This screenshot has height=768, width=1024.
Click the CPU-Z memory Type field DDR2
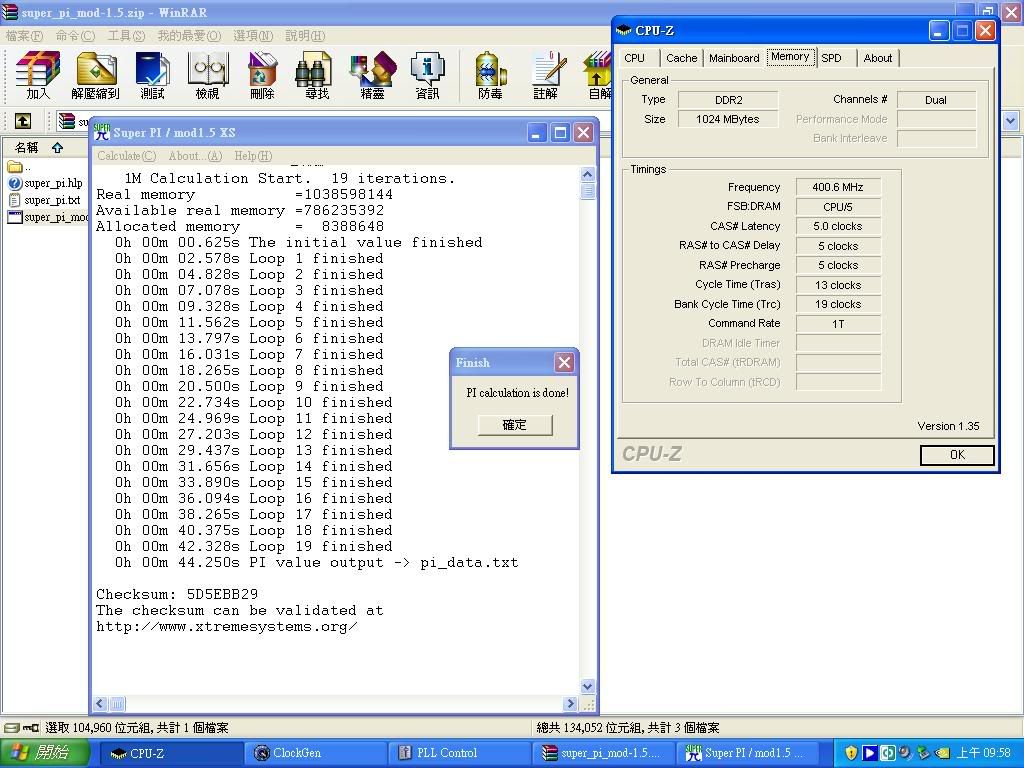click(x=728, y=100)
